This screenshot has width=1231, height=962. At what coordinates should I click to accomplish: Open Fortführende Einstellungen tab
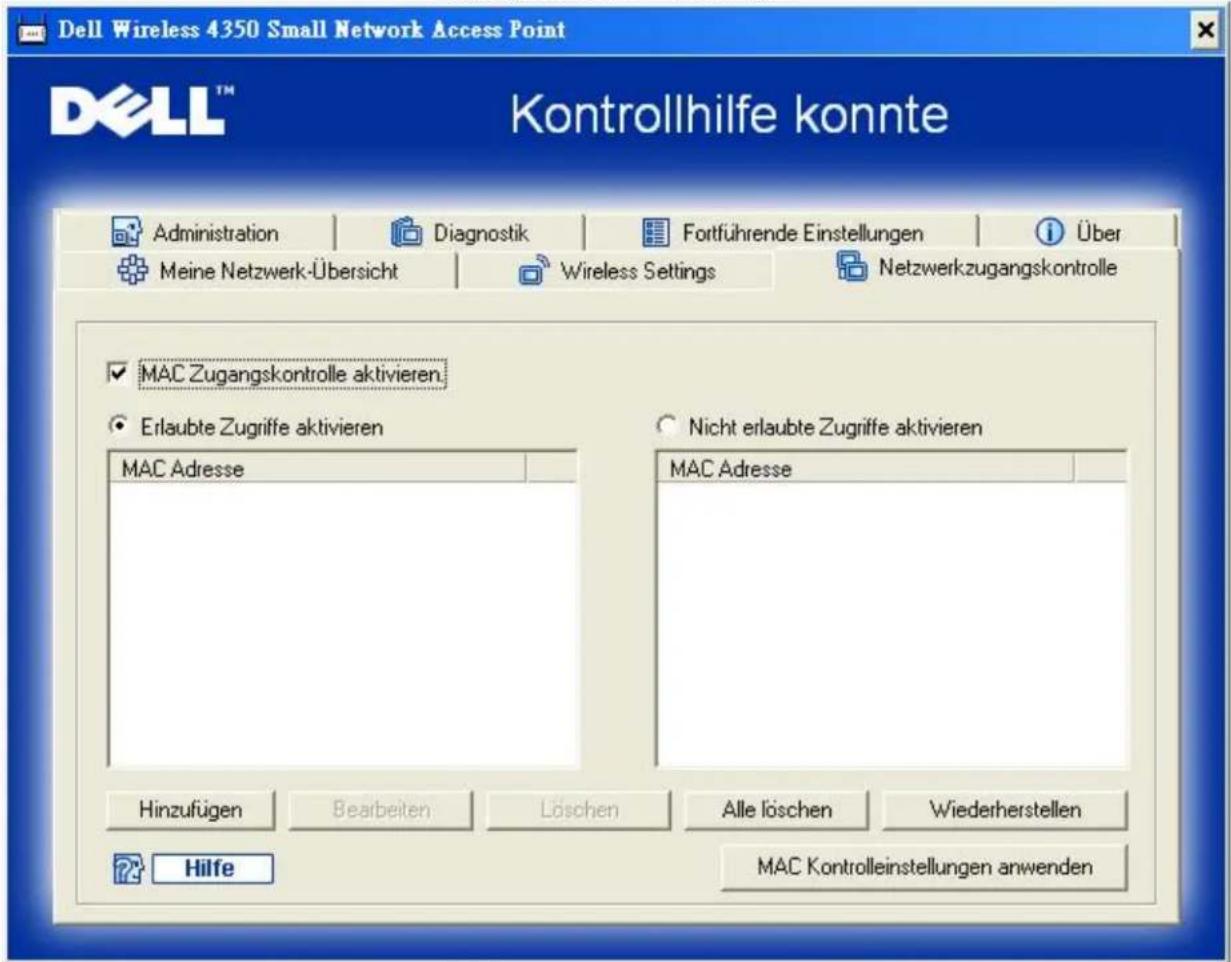point(780,234)
